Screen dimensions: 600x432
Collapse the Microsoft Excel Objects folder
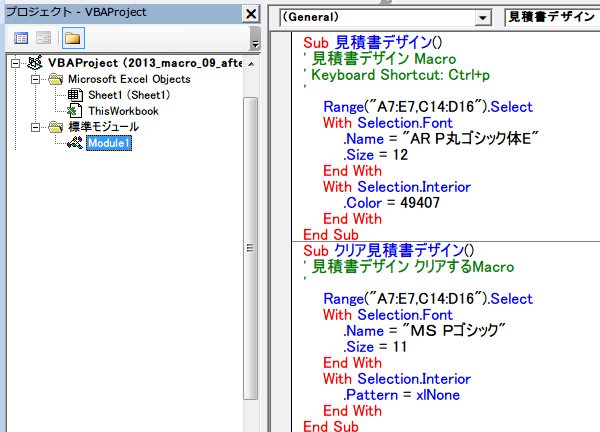[x=36, y=79]
